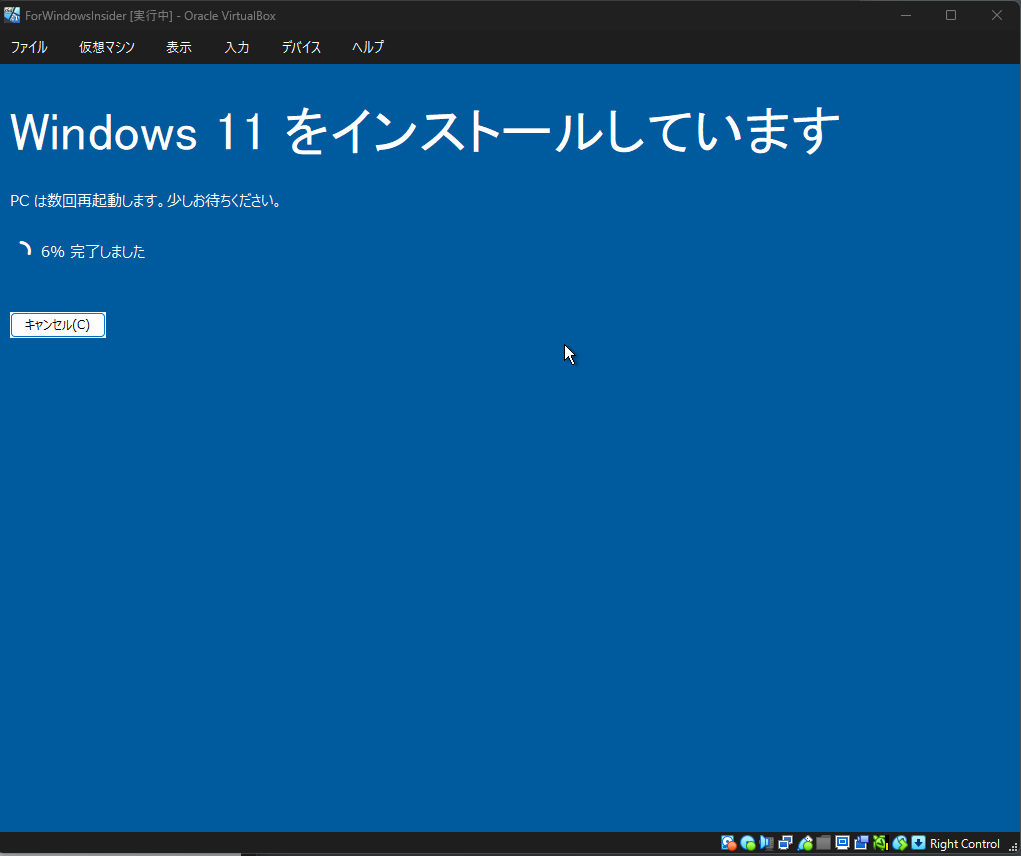Minimize the VirtualBox window
Viewport: 1021px width, 856px height.
click(906, 15)
